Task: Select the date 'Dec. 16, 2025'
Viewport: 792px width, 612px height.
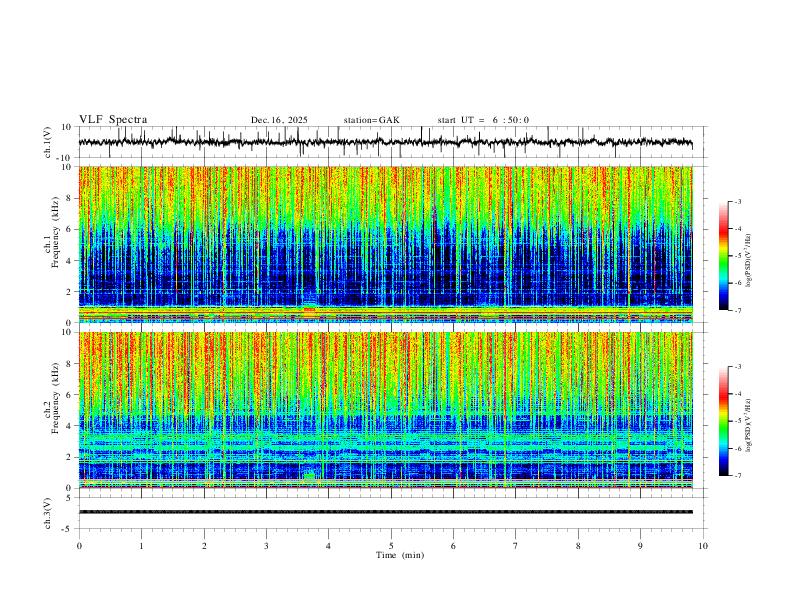Action: click(279, 120)
